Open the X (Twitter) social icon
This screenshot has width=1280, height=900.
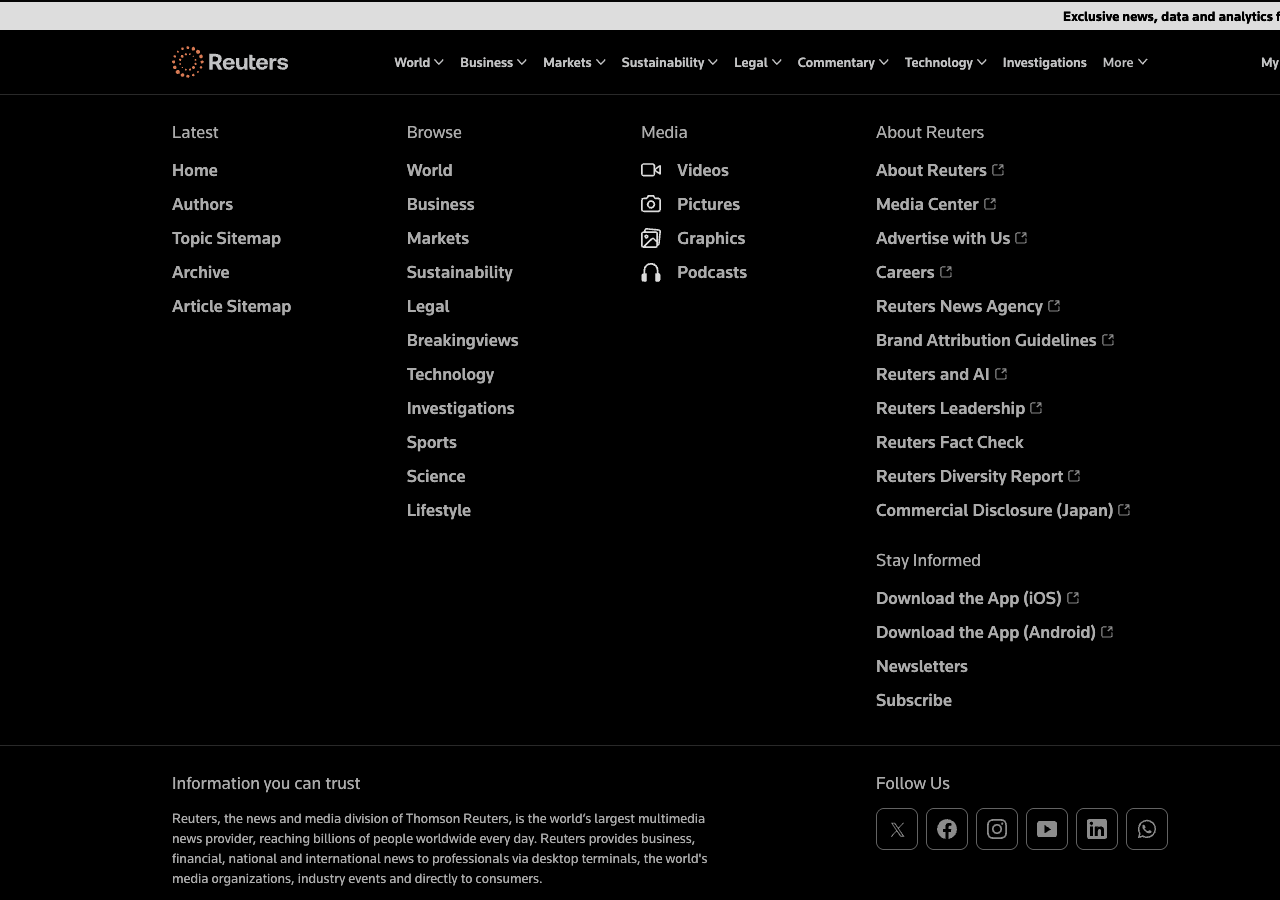[x=897, y=829]
